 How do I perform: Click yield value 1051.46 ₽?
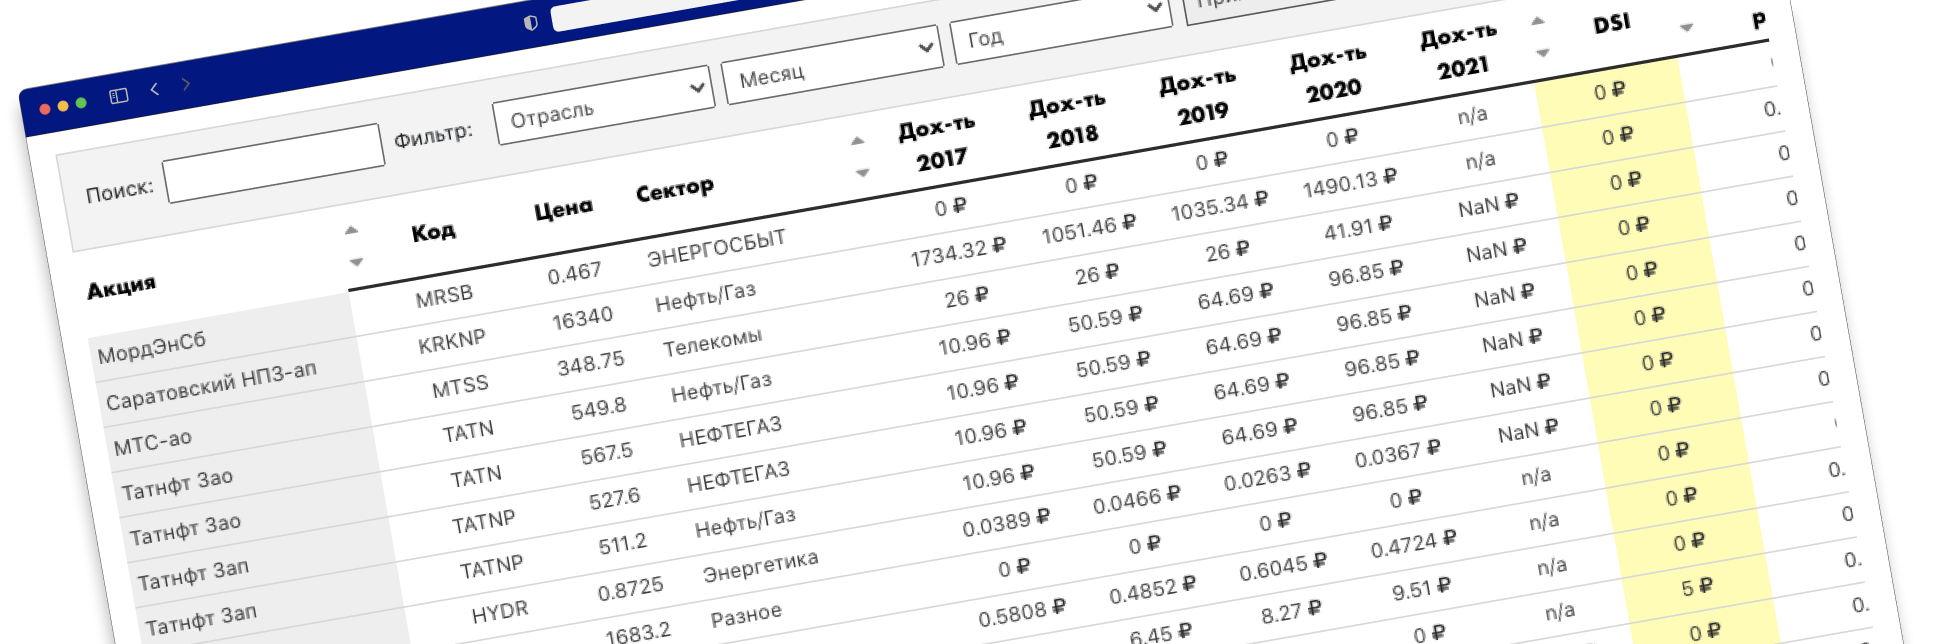(1088, 229)
